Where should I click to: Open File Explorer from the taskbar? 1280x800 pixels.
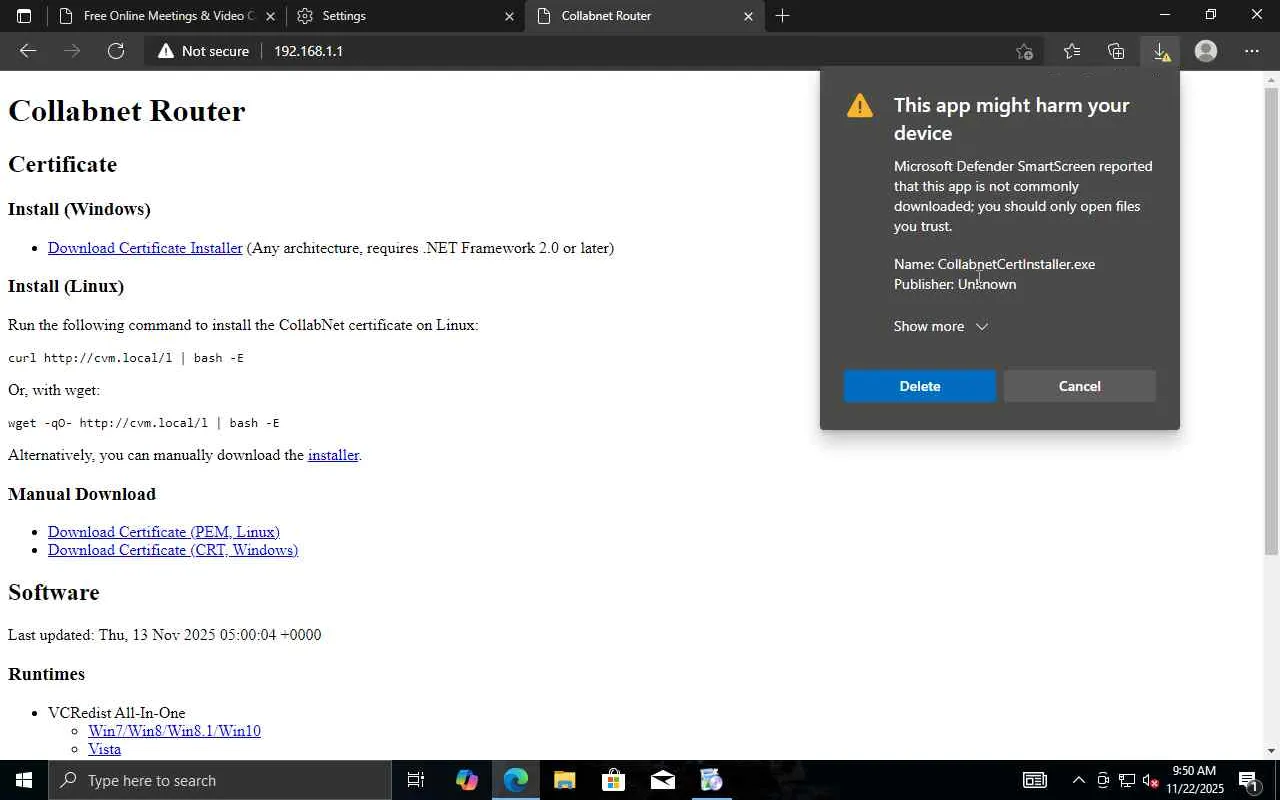(564, 780)
